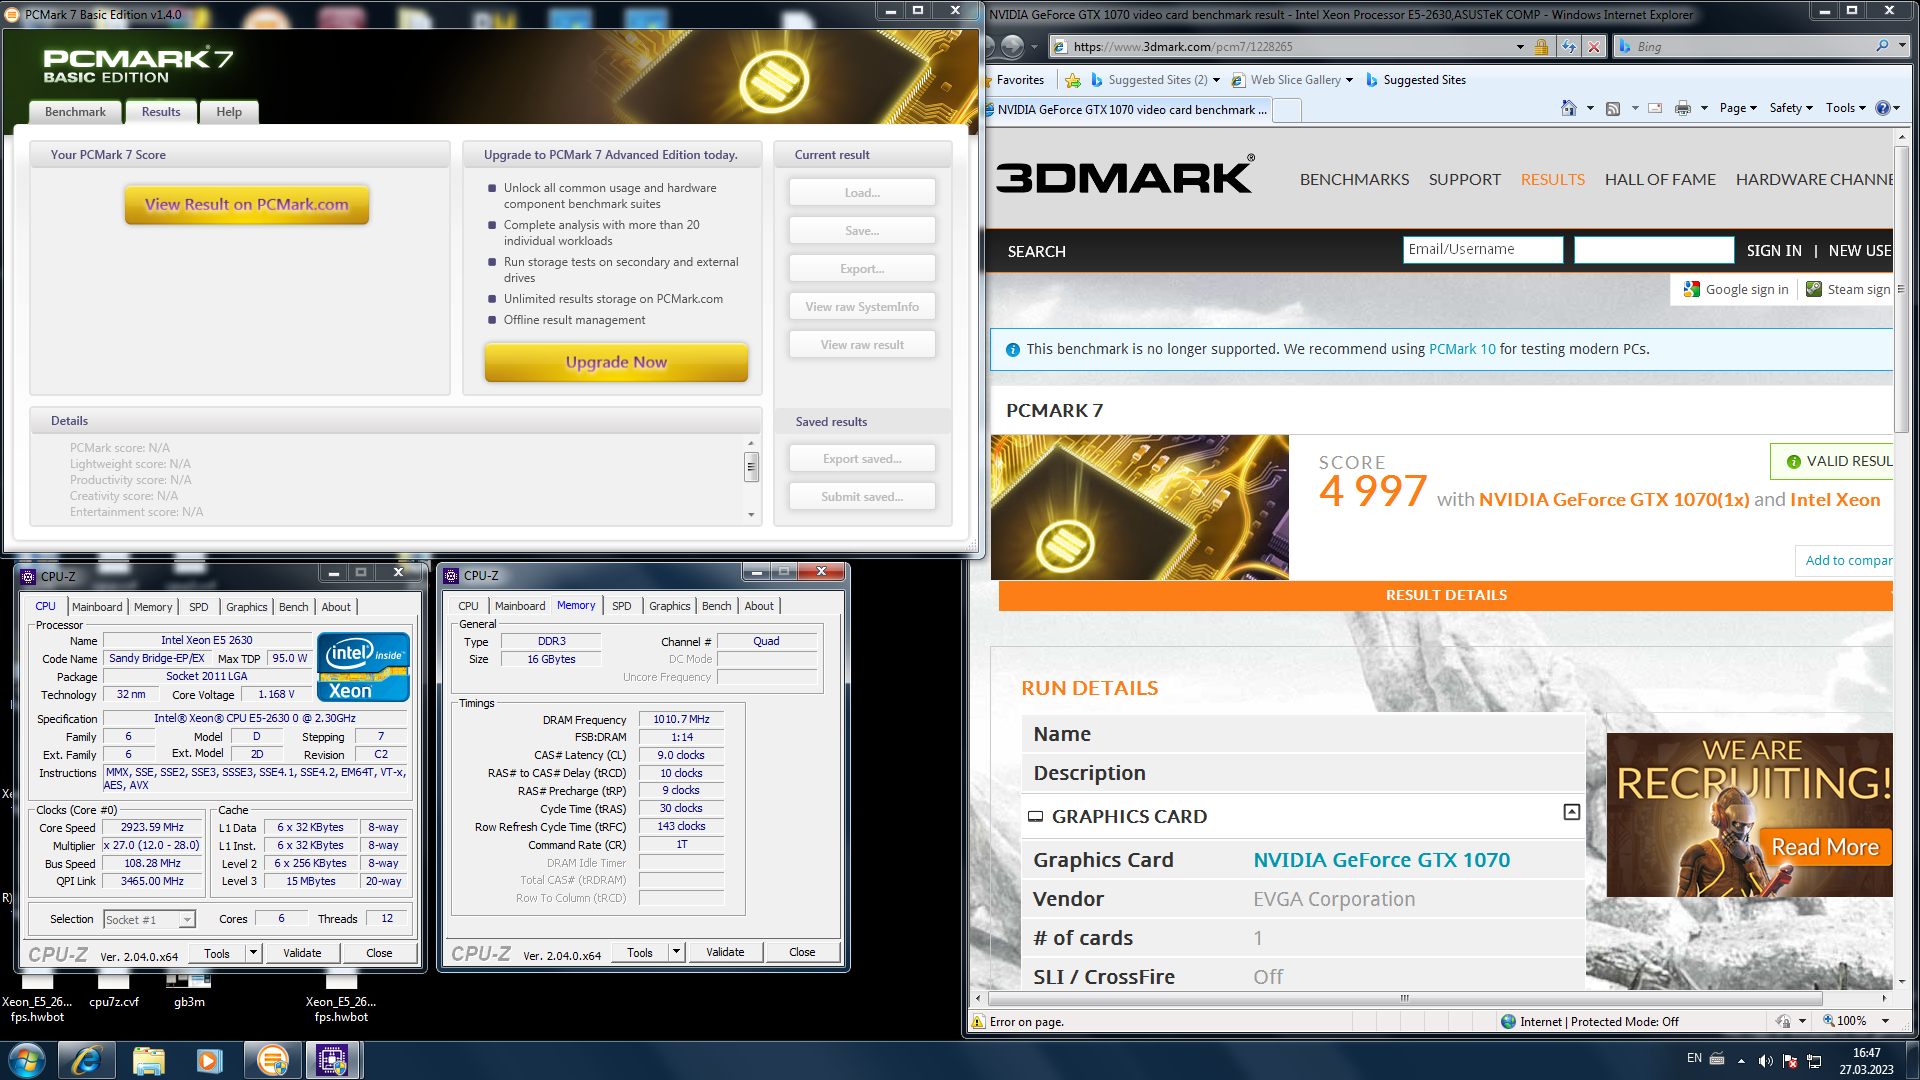1920x1080 pixels.
Task: Click Internet Explorer taskbar icon
Action: (x=87, y=1060)
